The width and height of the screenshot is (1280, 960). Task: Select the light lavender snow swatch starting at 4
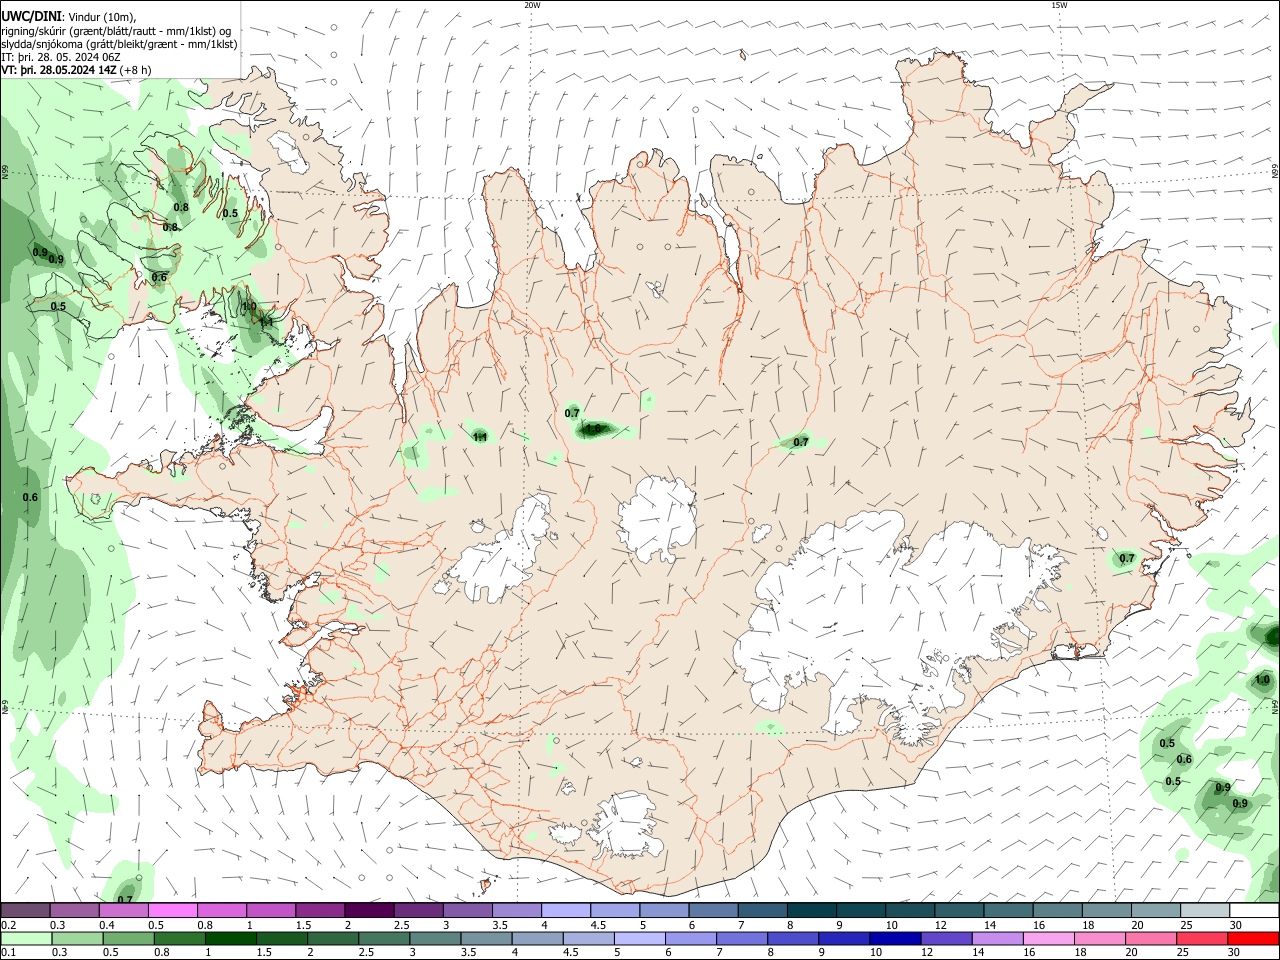tap(565, 911)
